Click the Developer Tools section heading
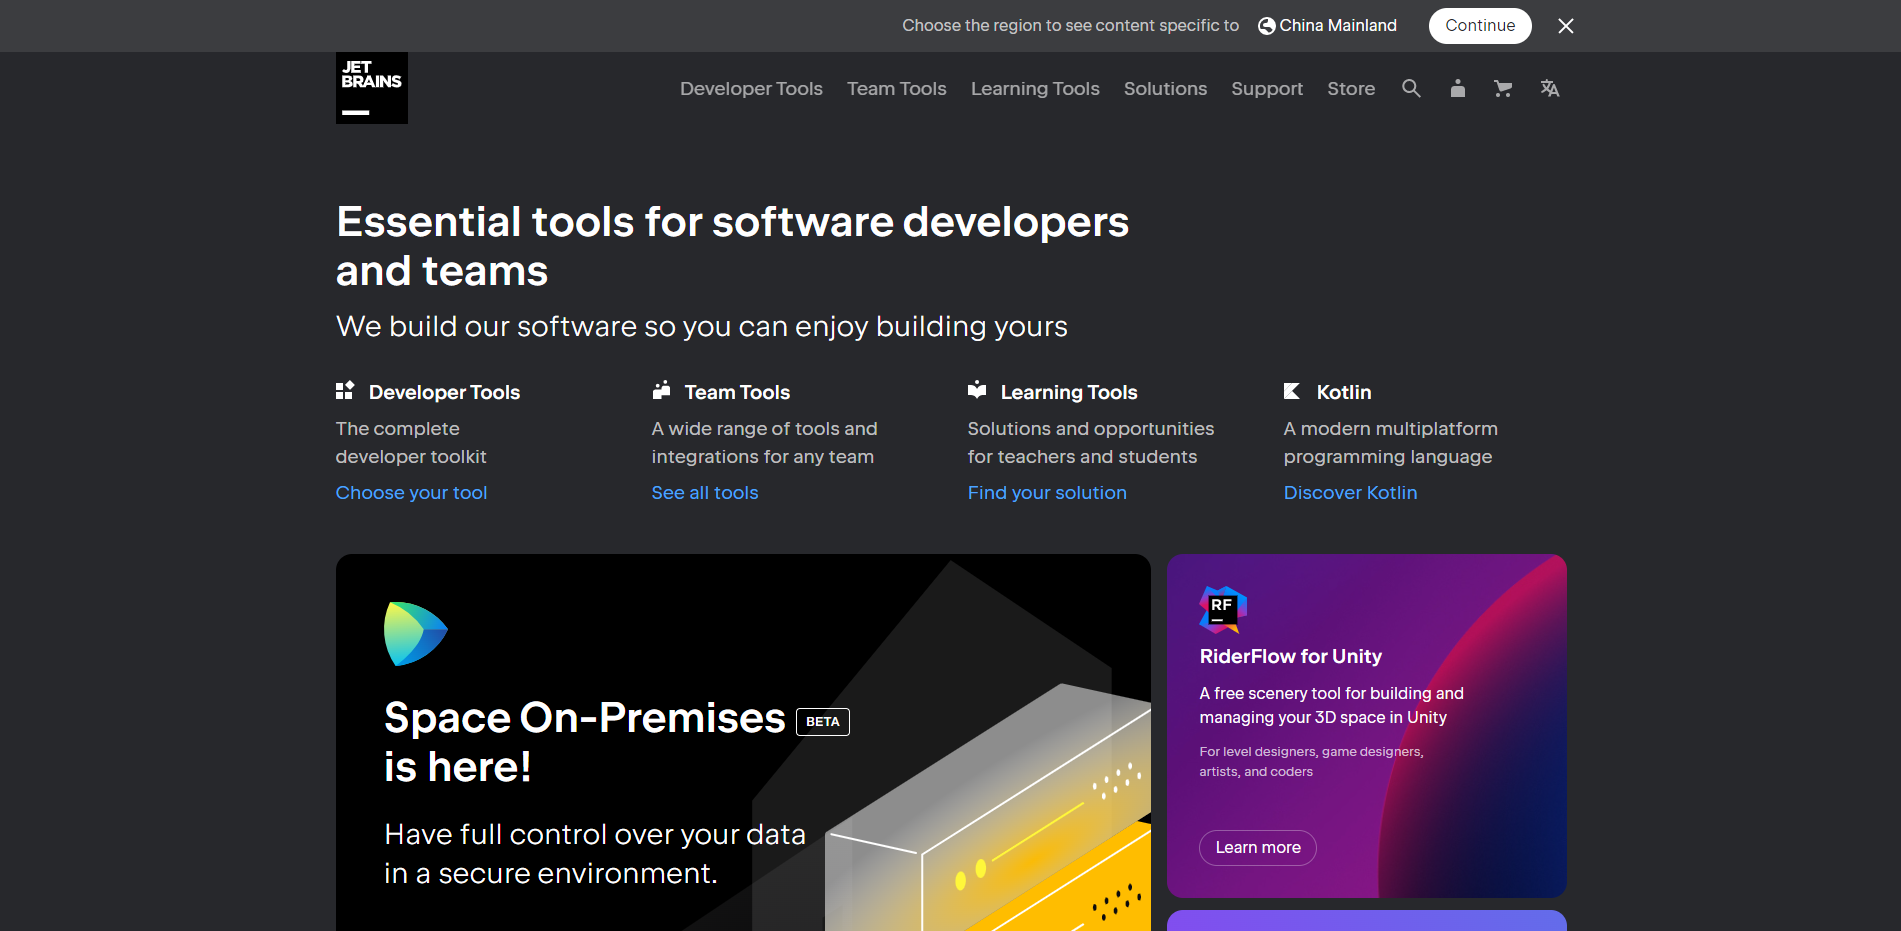The width and height of the screenshot is (1901, 931). pyautogui.click(x=444, y=392)
